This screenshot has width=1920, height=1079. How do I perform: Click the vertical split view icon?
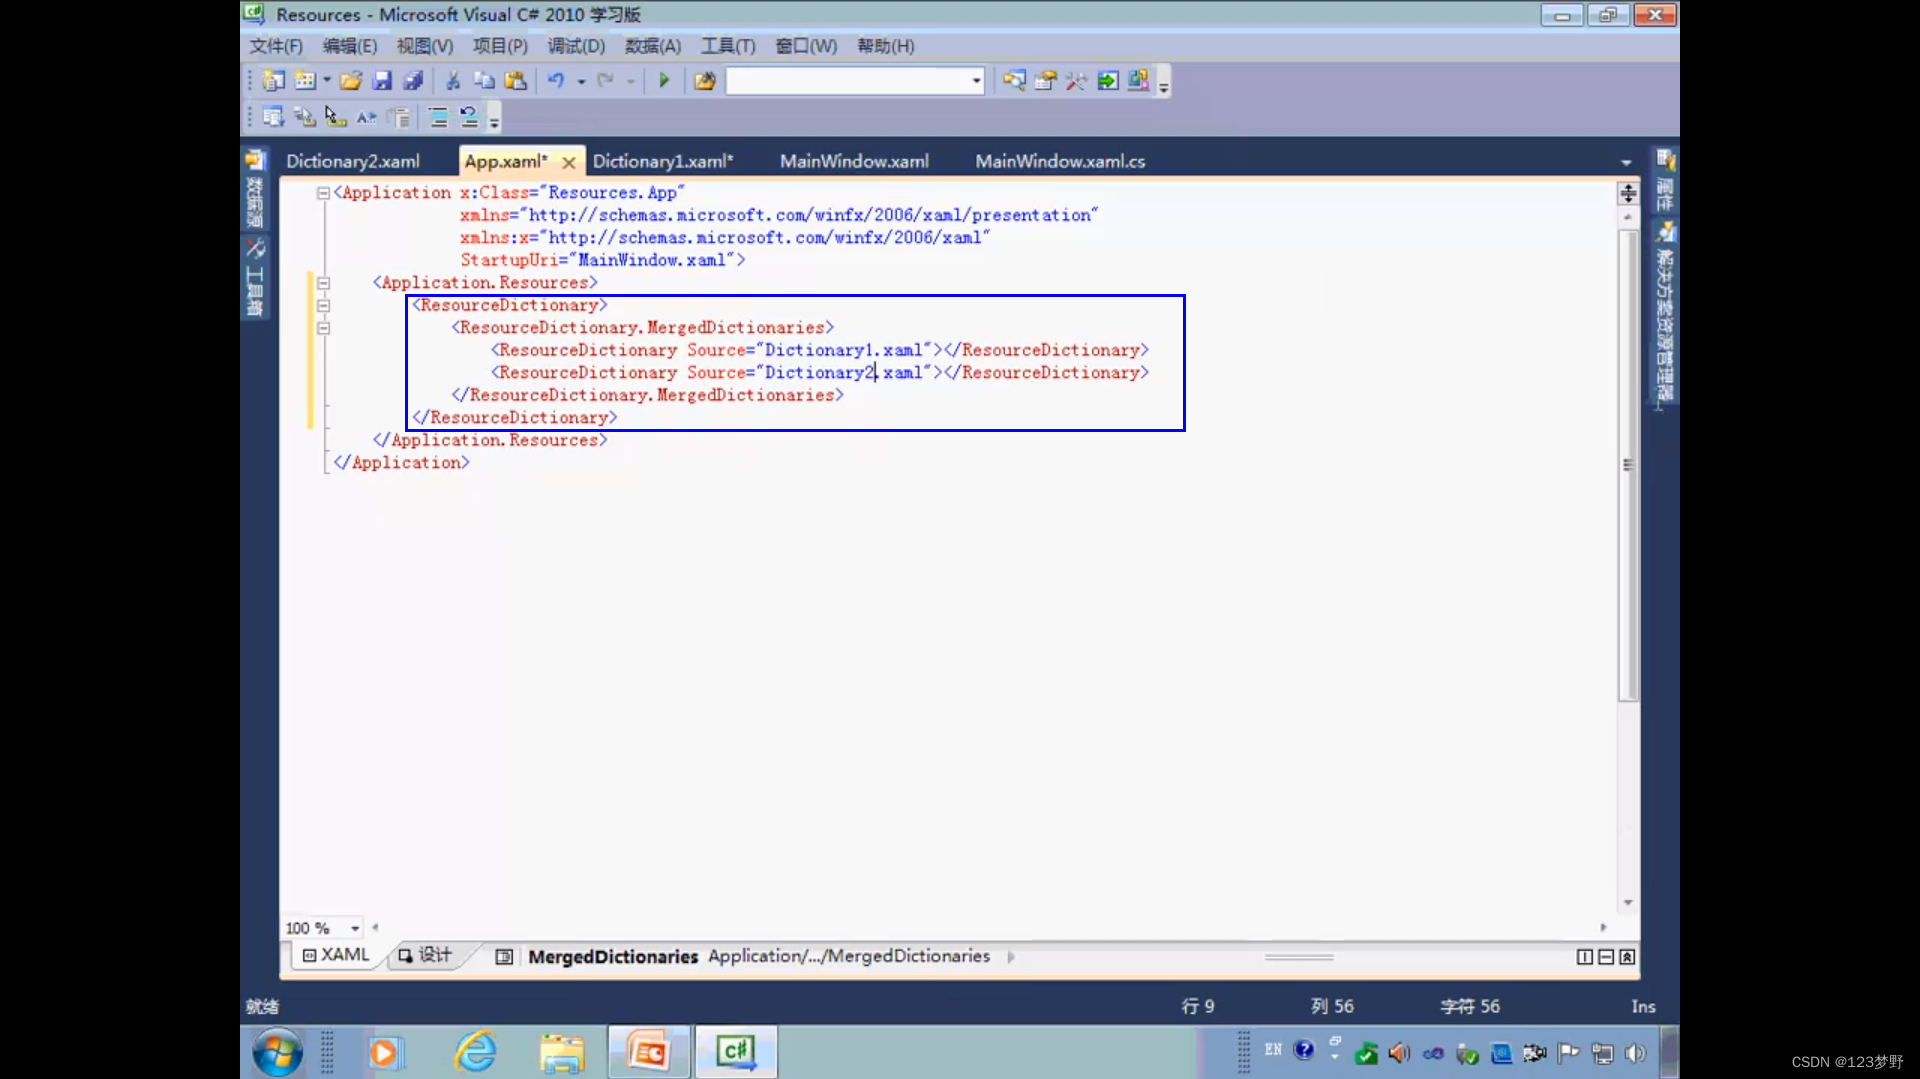tap(1585, 957)
